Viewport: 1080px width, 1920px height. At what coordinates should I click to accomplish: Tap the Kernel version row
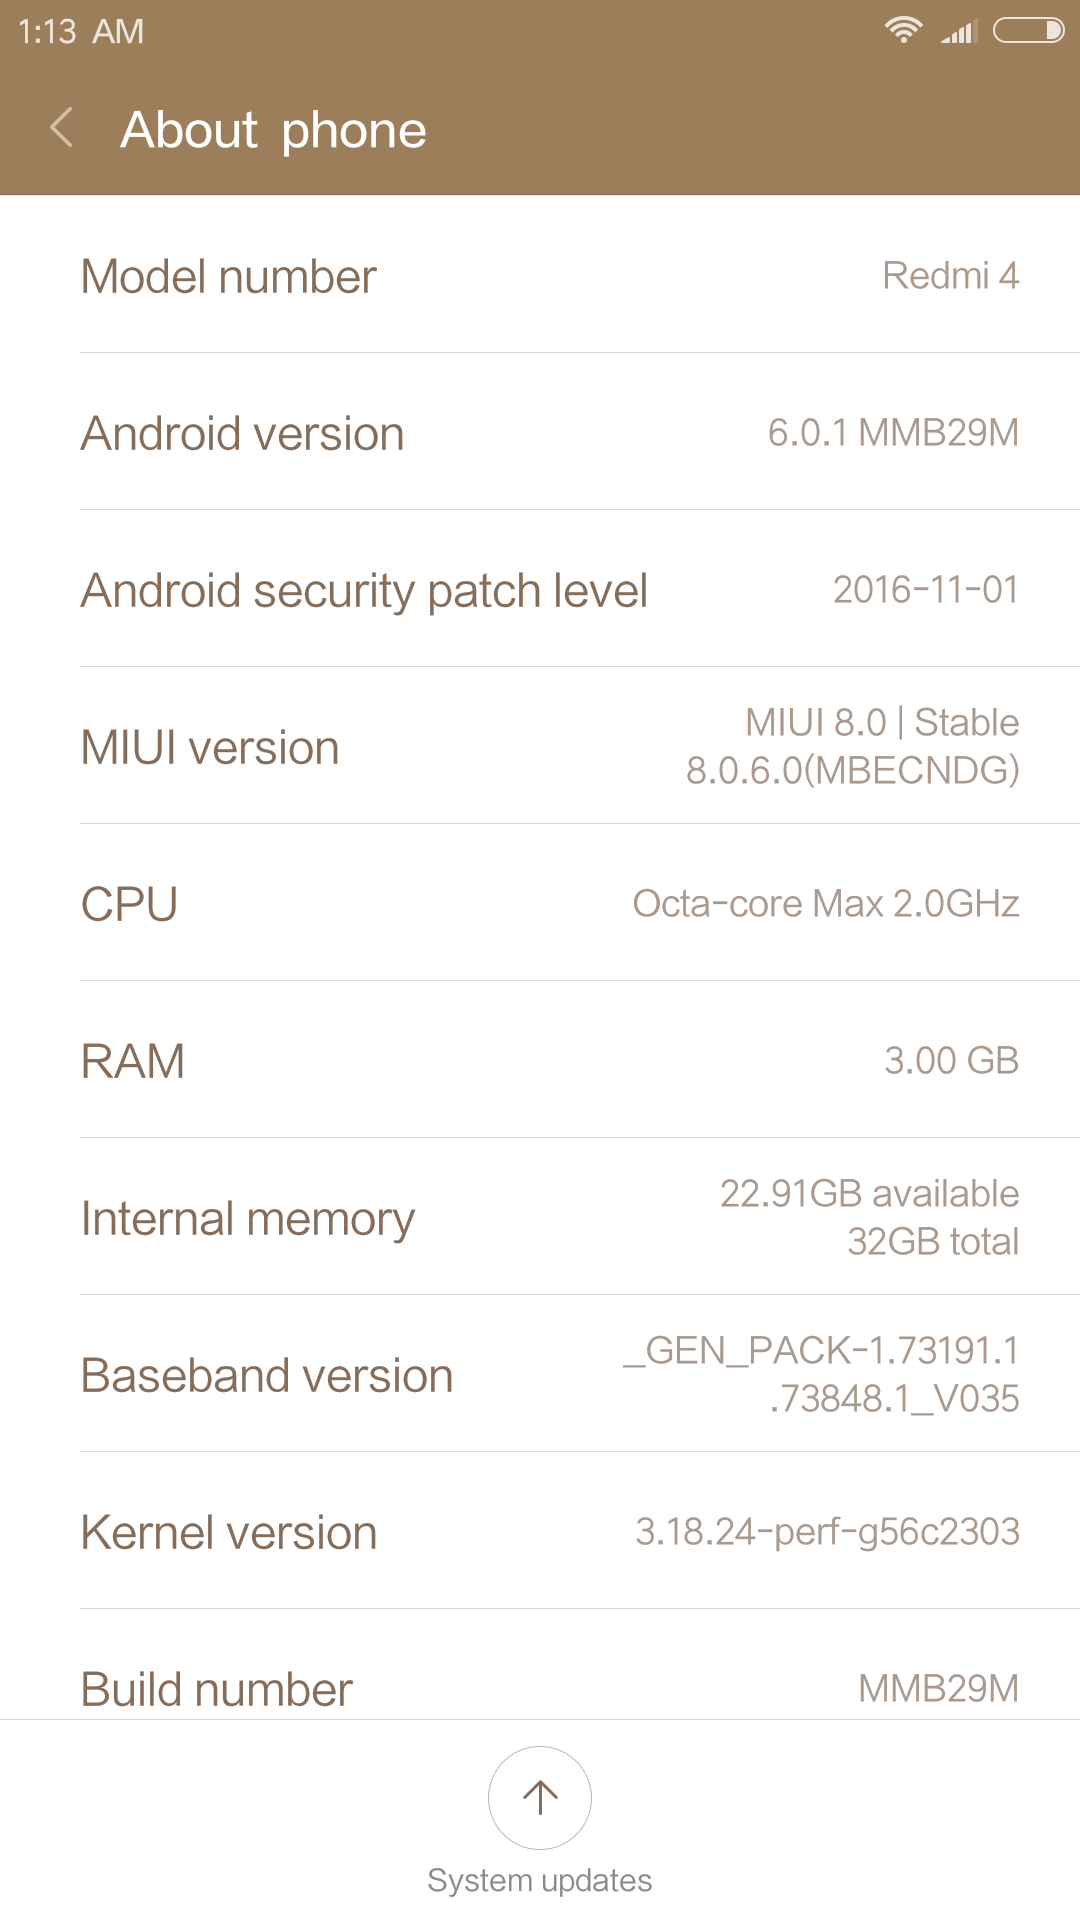point(540,1532)
